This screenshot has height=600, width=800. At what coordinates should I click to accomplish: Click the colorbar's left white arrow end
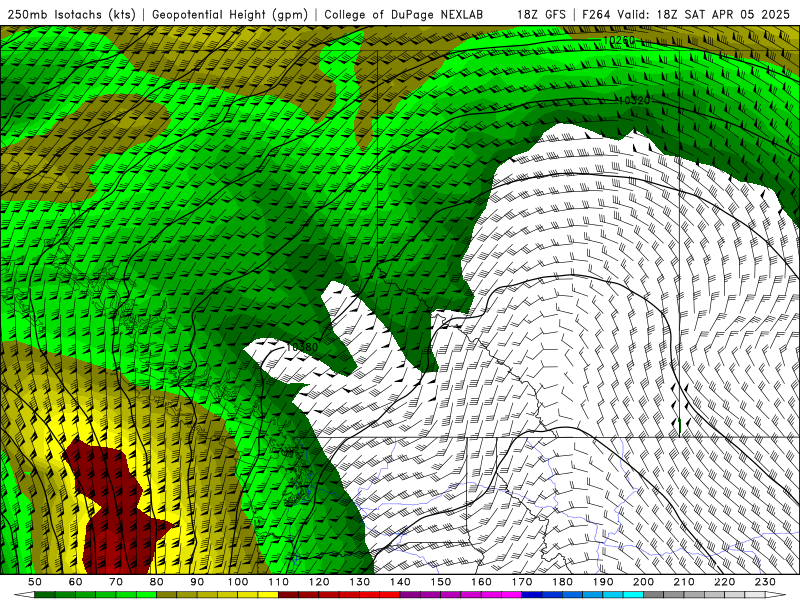(x=23, y=595)
